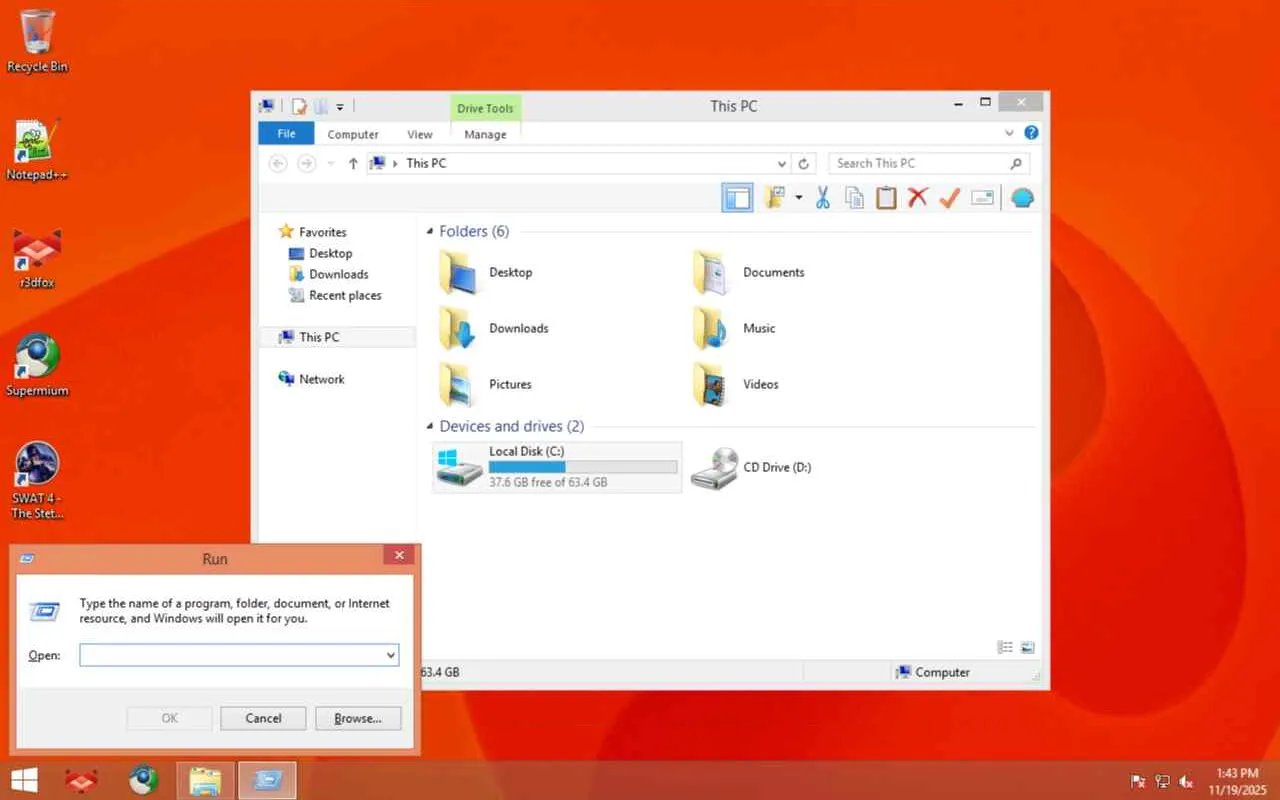Go back using the Back arrow

(x=279, y=163)
